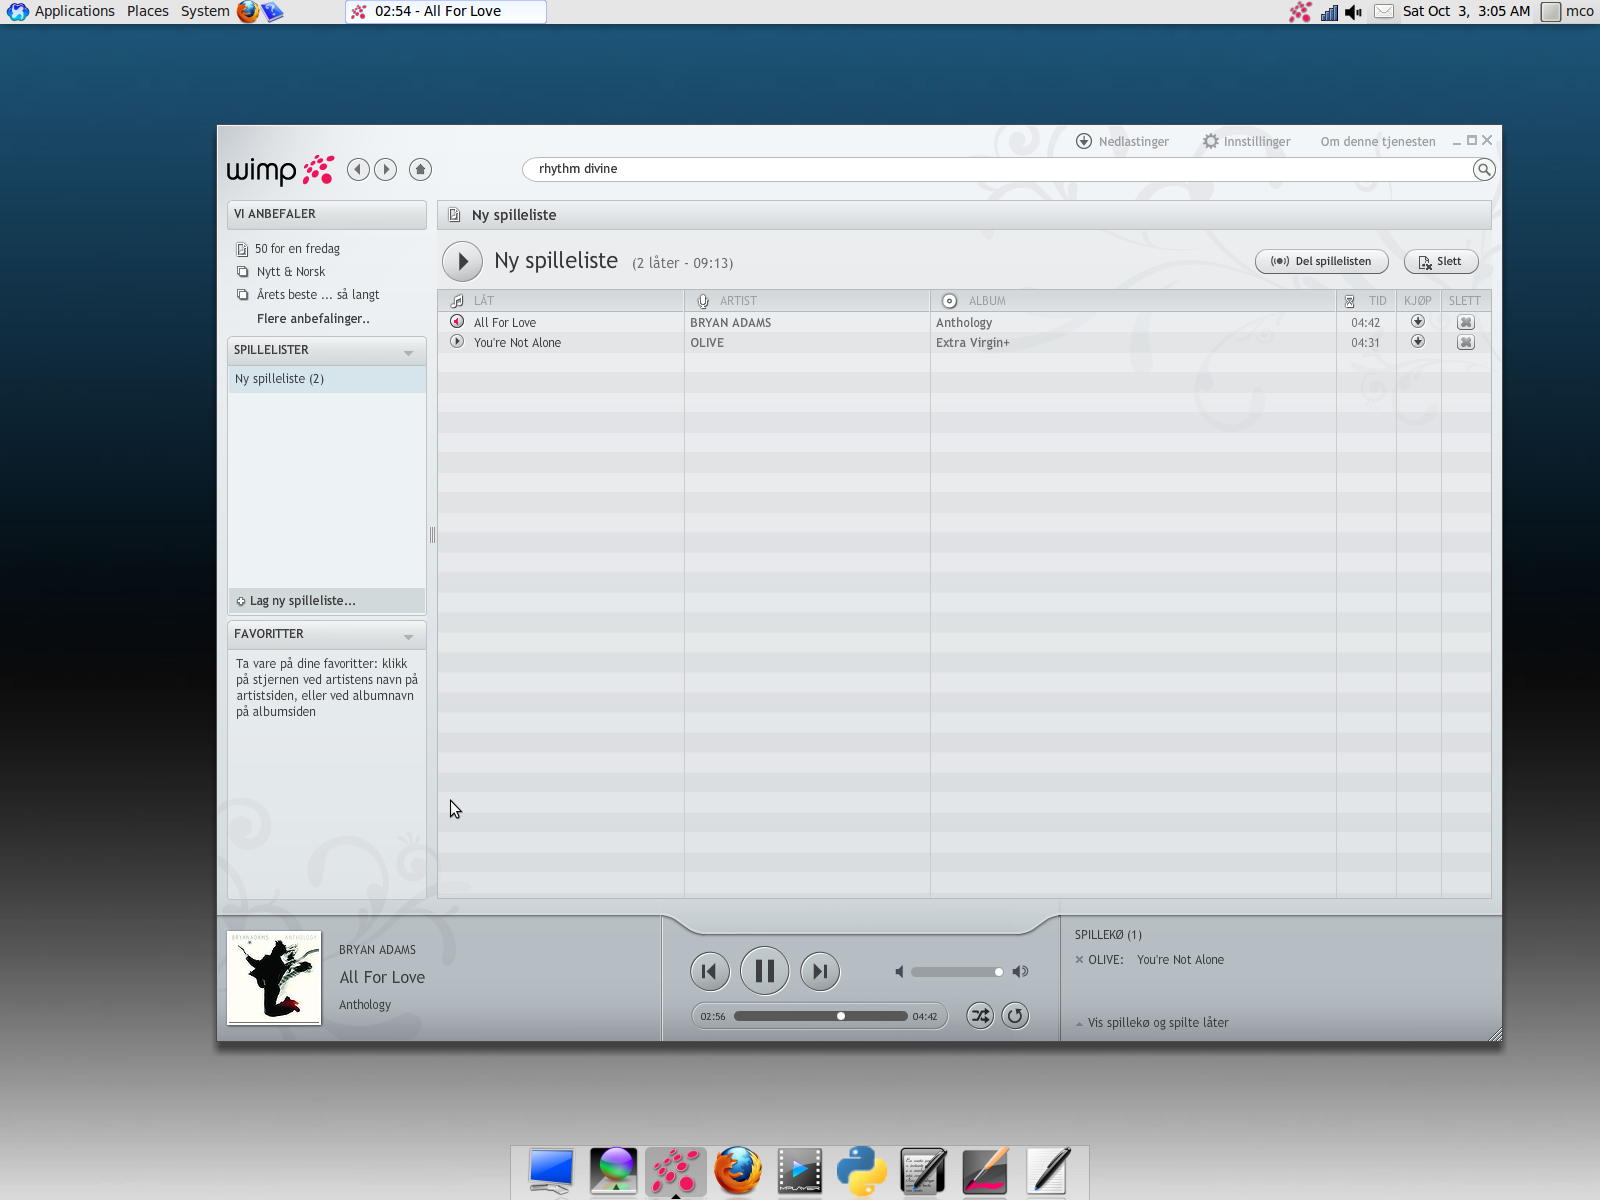Open Om denne tjenesten
This screenshot has width=1600, height=1200.
click(x=1378, y=142)
